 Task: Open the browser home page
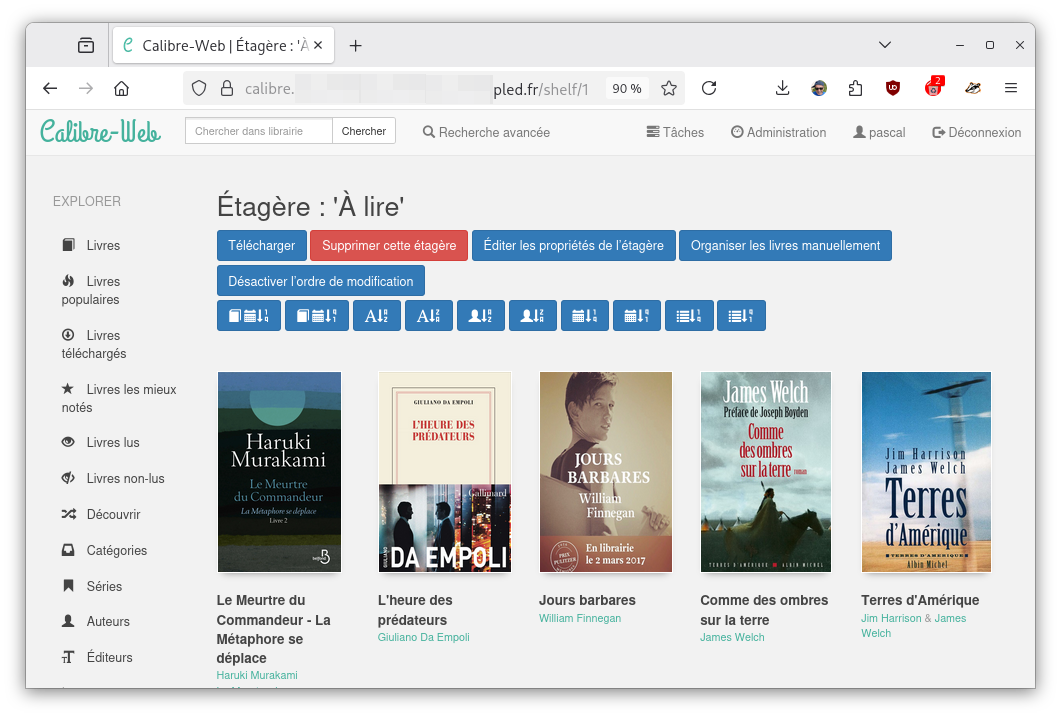click(121, 89)
